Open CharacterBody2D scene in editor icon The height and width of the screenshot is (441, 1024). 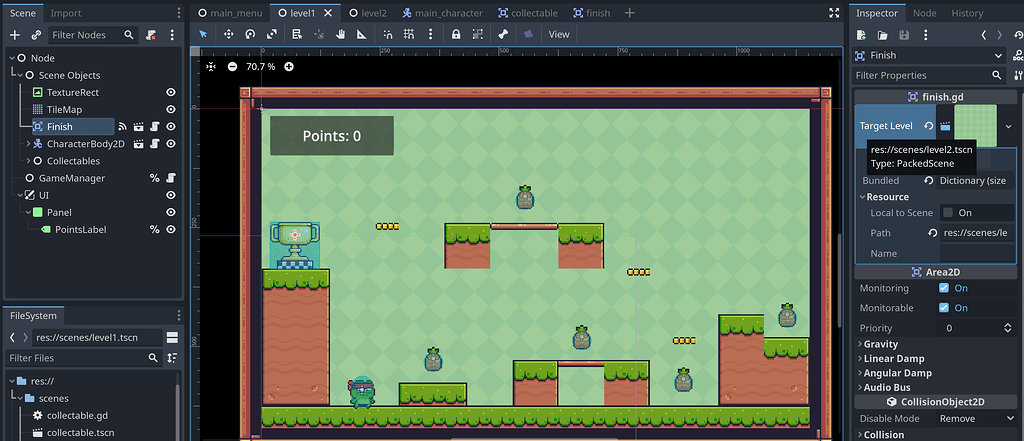point(138,144)
